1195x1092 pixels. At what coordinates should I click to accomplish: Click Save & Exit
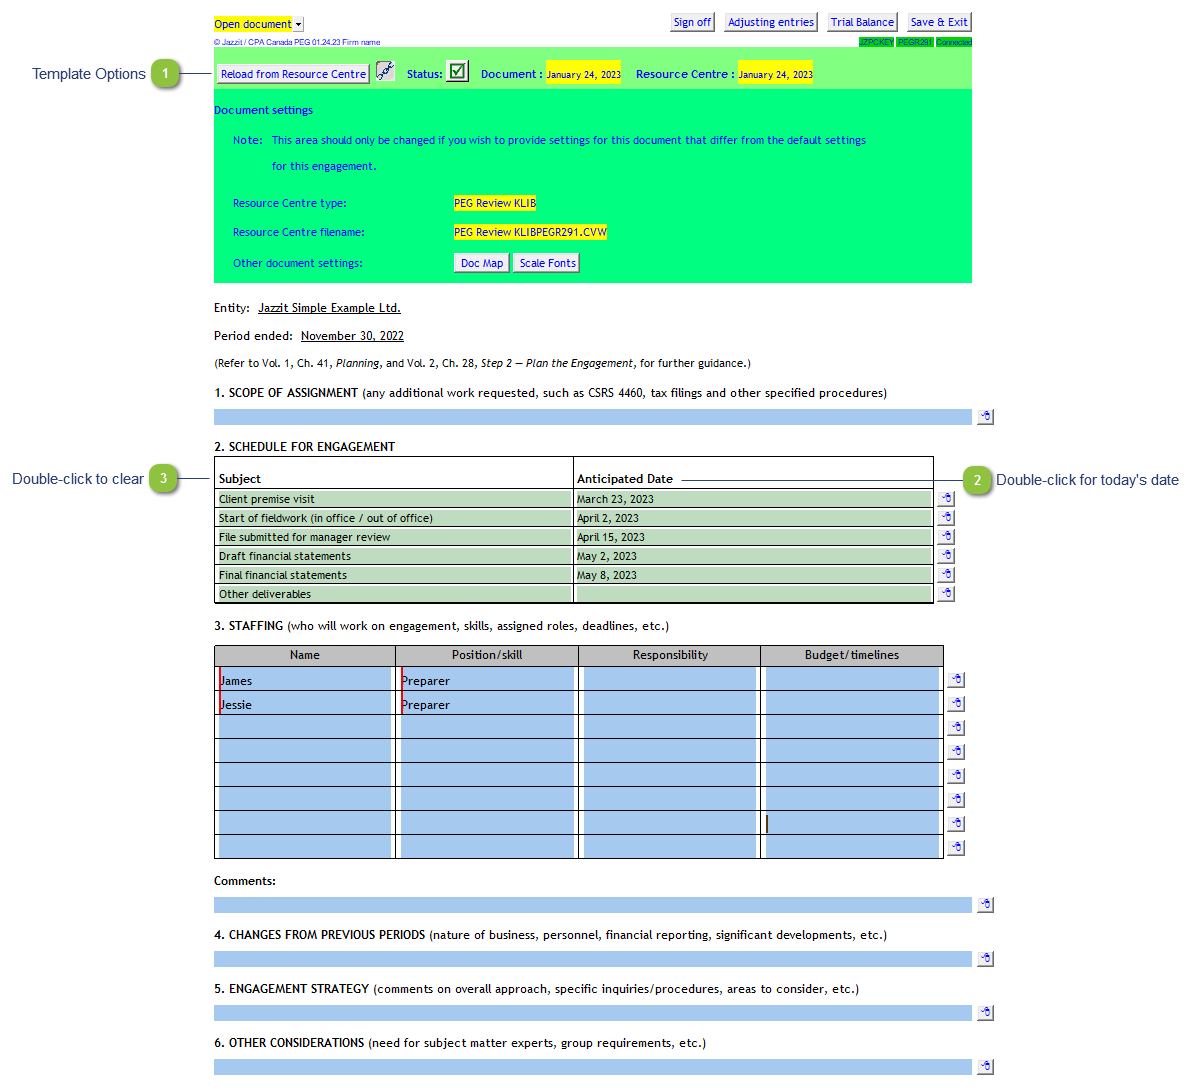click(939, 22)
